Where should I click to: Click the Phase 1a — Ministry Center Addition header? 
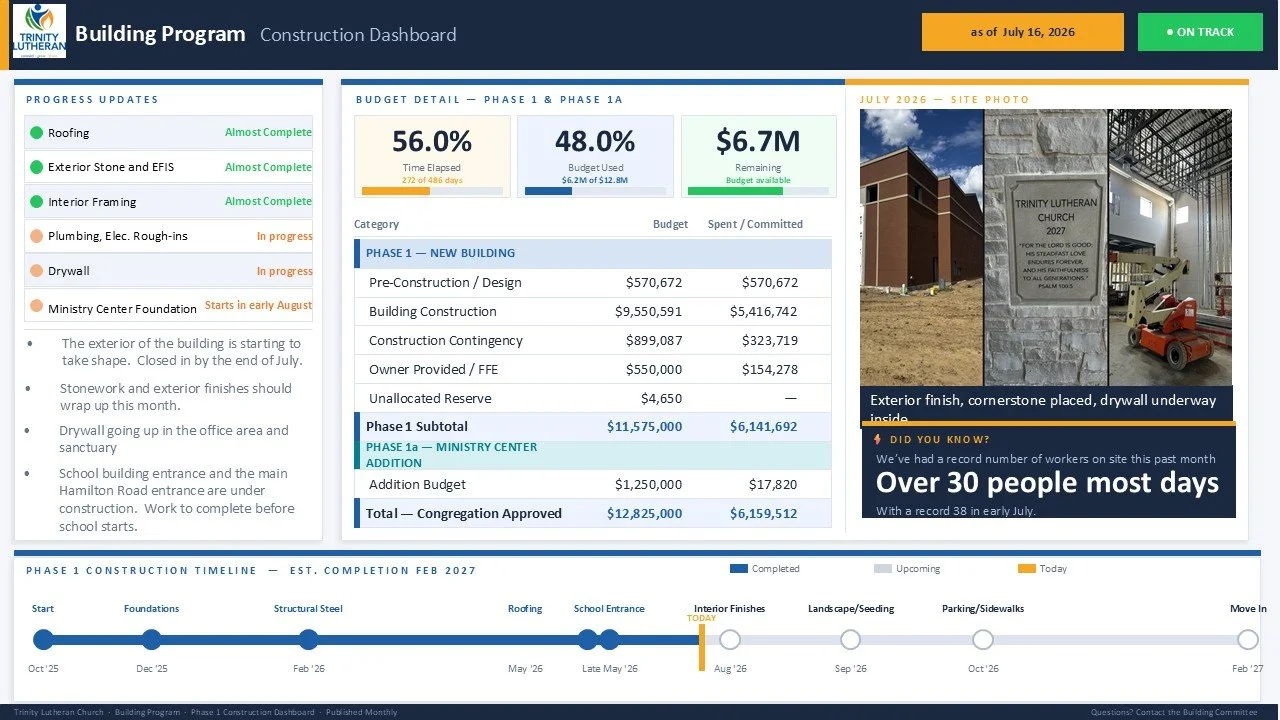pyautogui.click(x=593, y=455)
